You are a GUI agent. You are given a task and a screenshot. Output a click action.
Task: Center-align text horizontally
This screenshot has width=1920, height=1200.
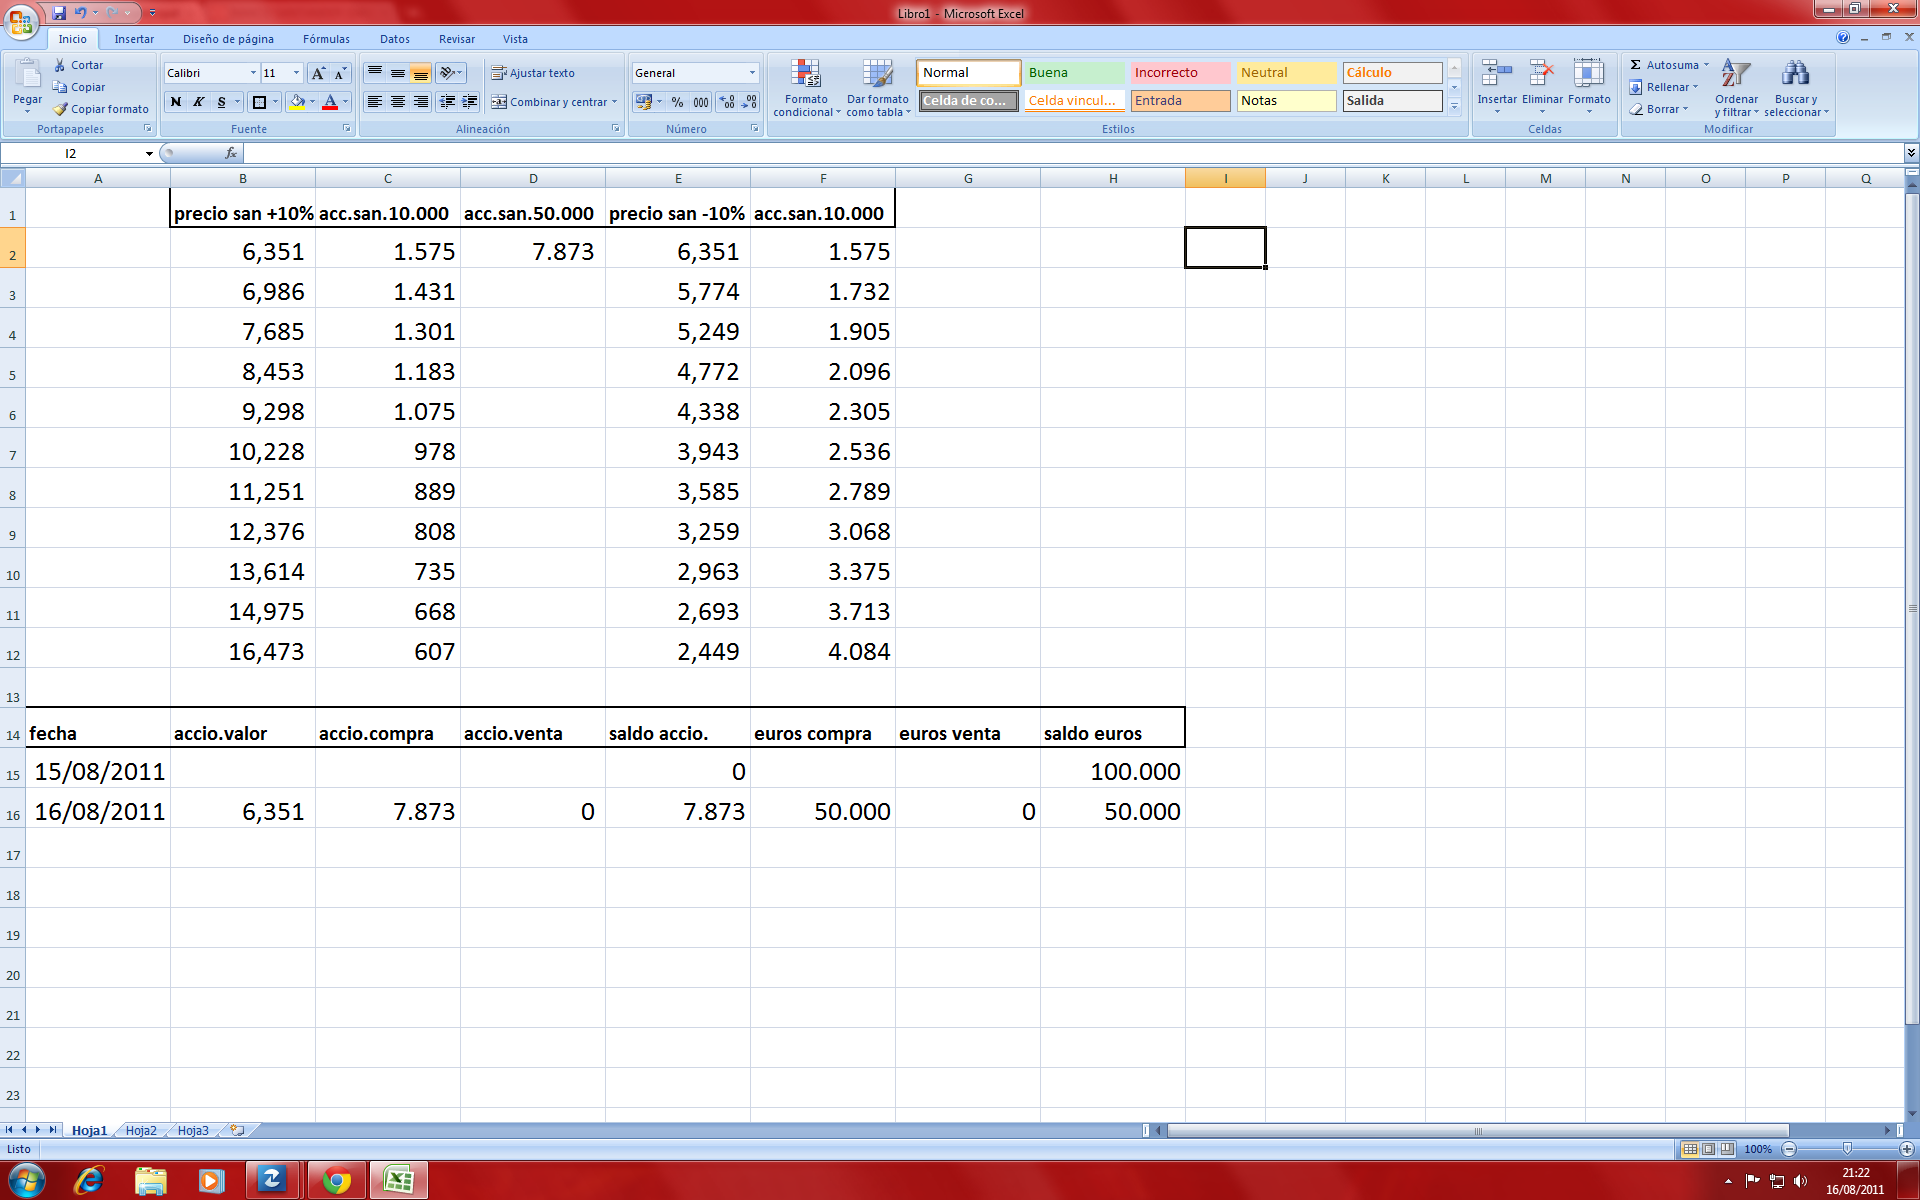[398, 102]
